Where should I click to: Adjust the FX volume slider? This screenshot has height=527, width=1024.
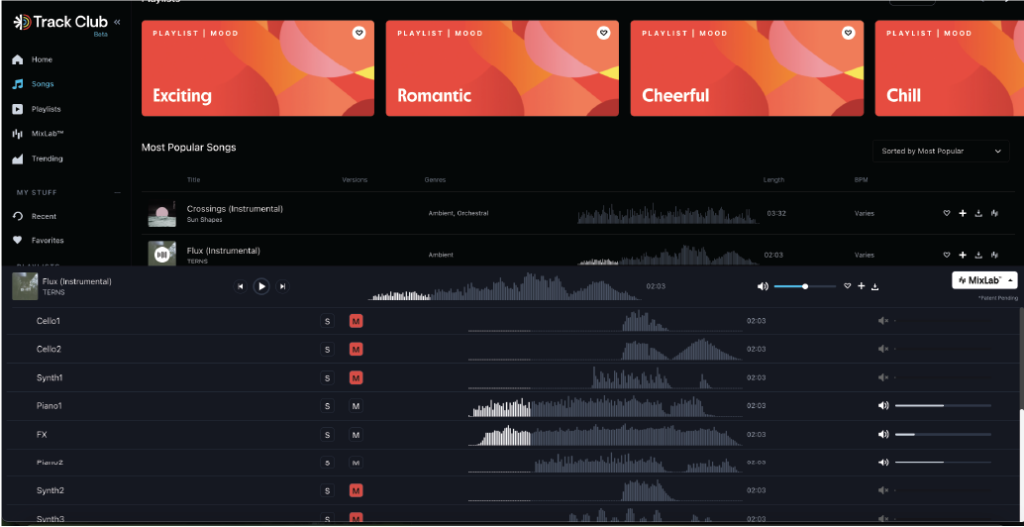point(943,434)
